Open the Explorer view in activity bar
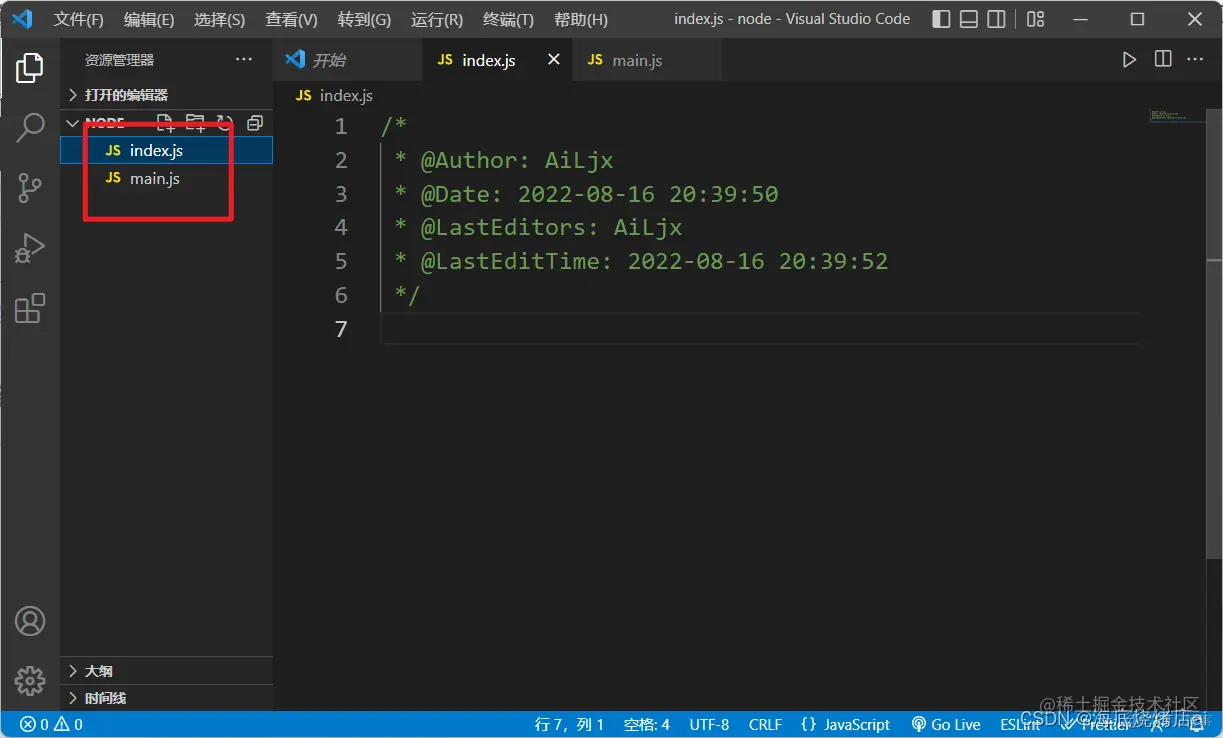 (x=30, y=67)
